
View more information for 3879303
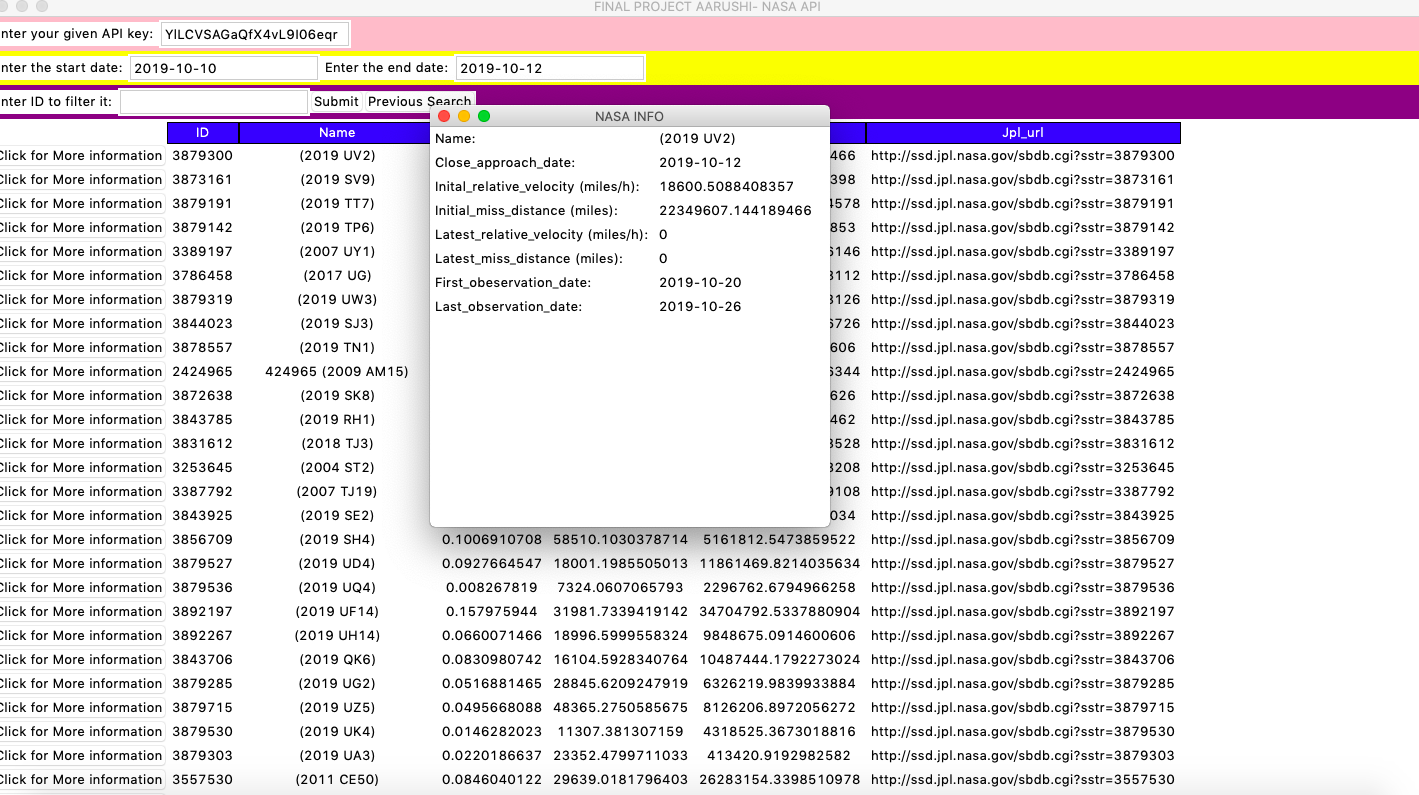pyautogui.click(x=80, y=756)
